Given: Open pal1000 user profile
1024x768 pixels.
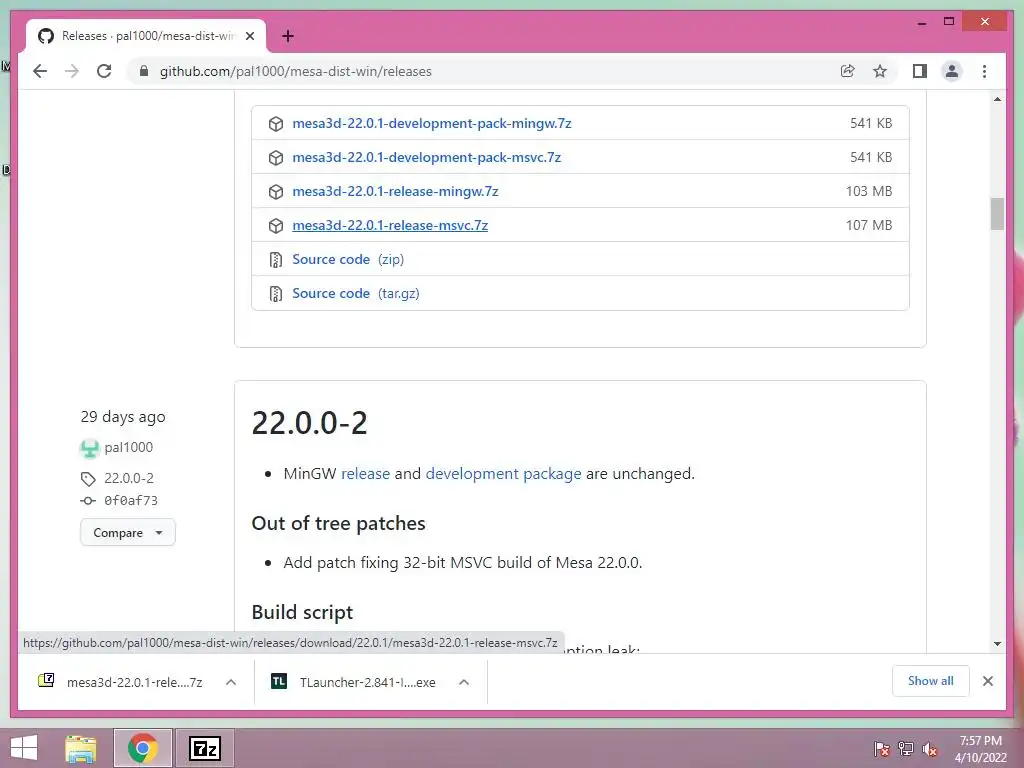Looking at the screenshot, I should click(129, 447).
